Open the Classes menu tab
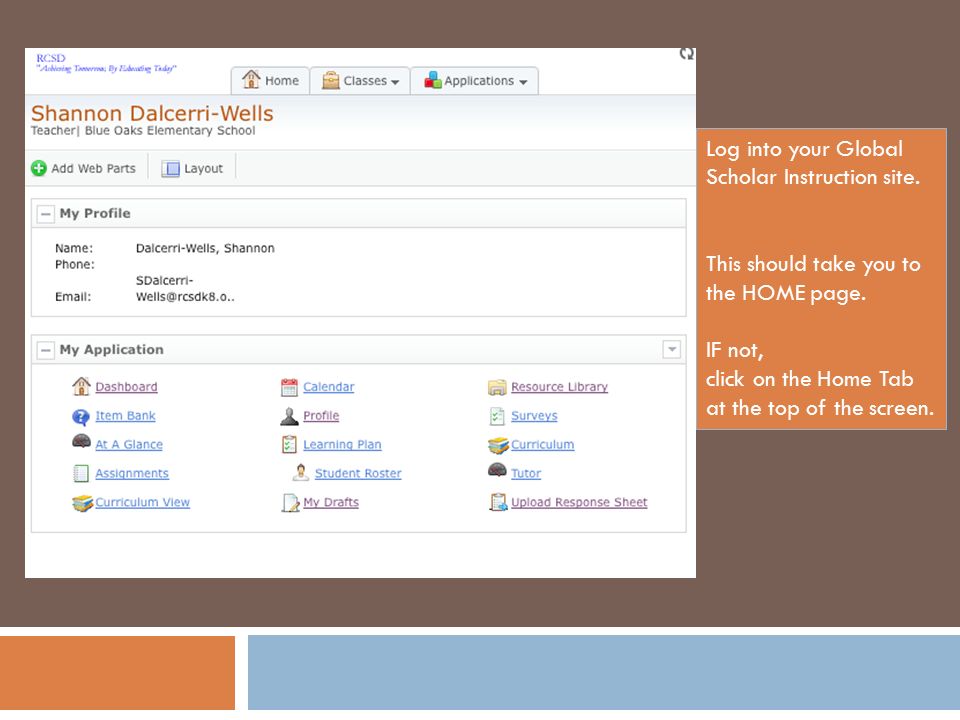 pos(360,81)
